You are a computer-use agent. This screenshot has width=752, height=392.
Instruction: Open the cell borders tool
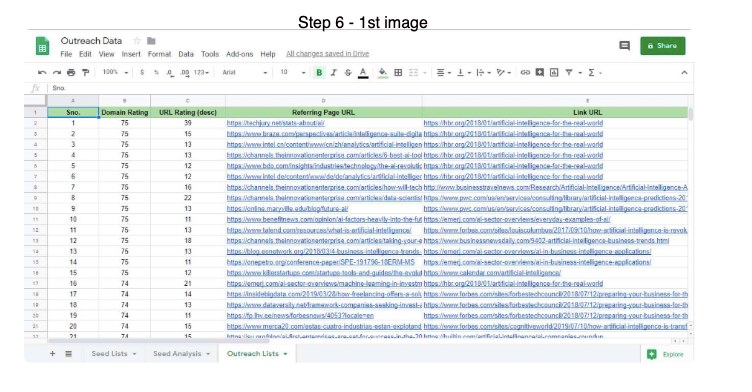point(398,72)
